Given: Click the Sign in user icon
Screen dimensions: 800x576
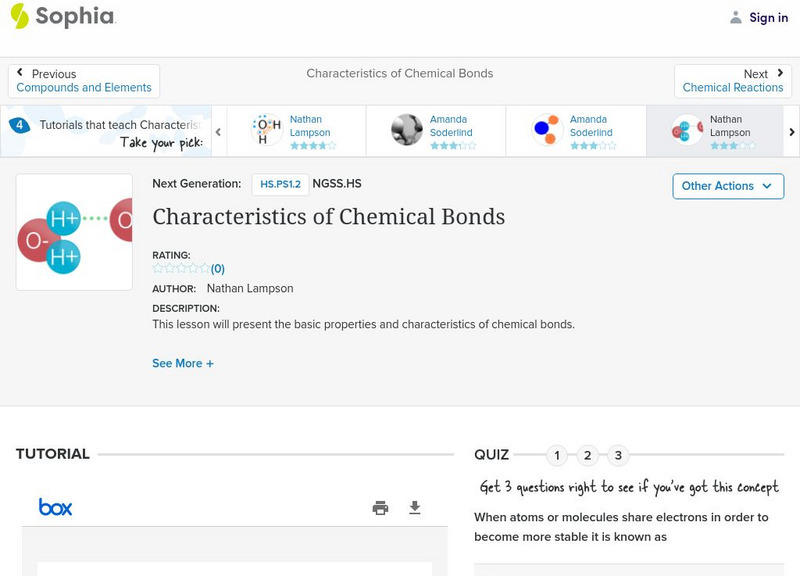Looking at the screenshot, I should click(736, 17).
